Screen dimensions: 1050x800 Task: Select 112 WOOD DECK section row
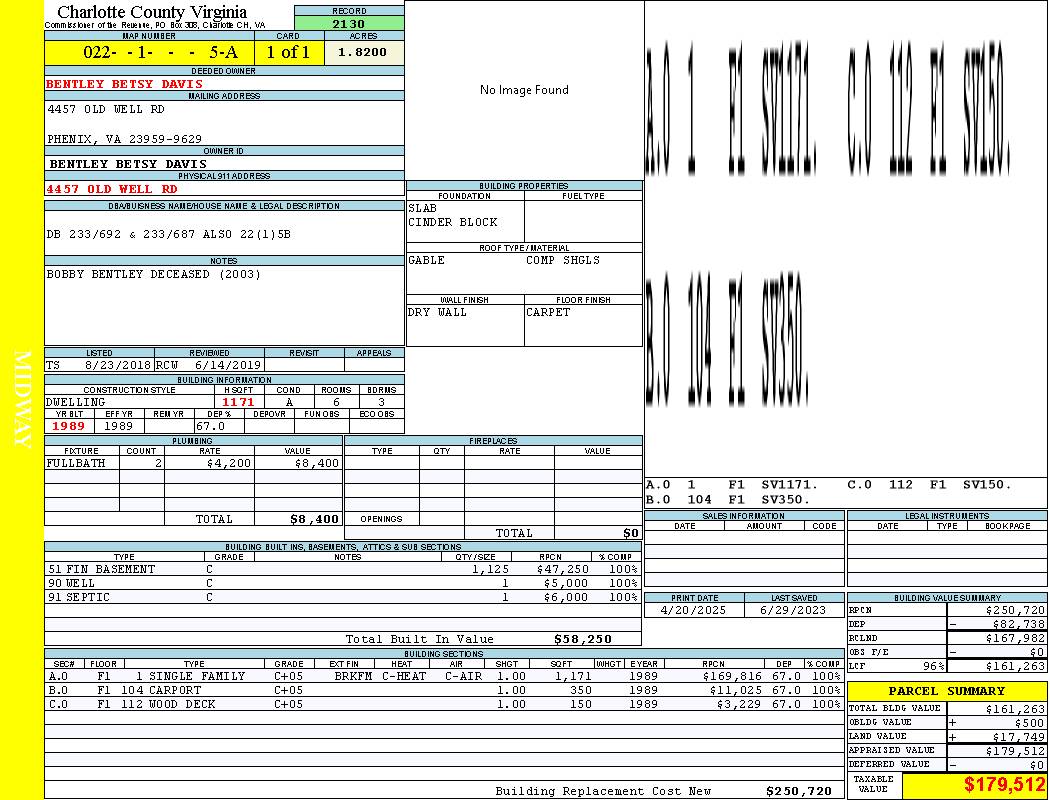coord(444,704)
